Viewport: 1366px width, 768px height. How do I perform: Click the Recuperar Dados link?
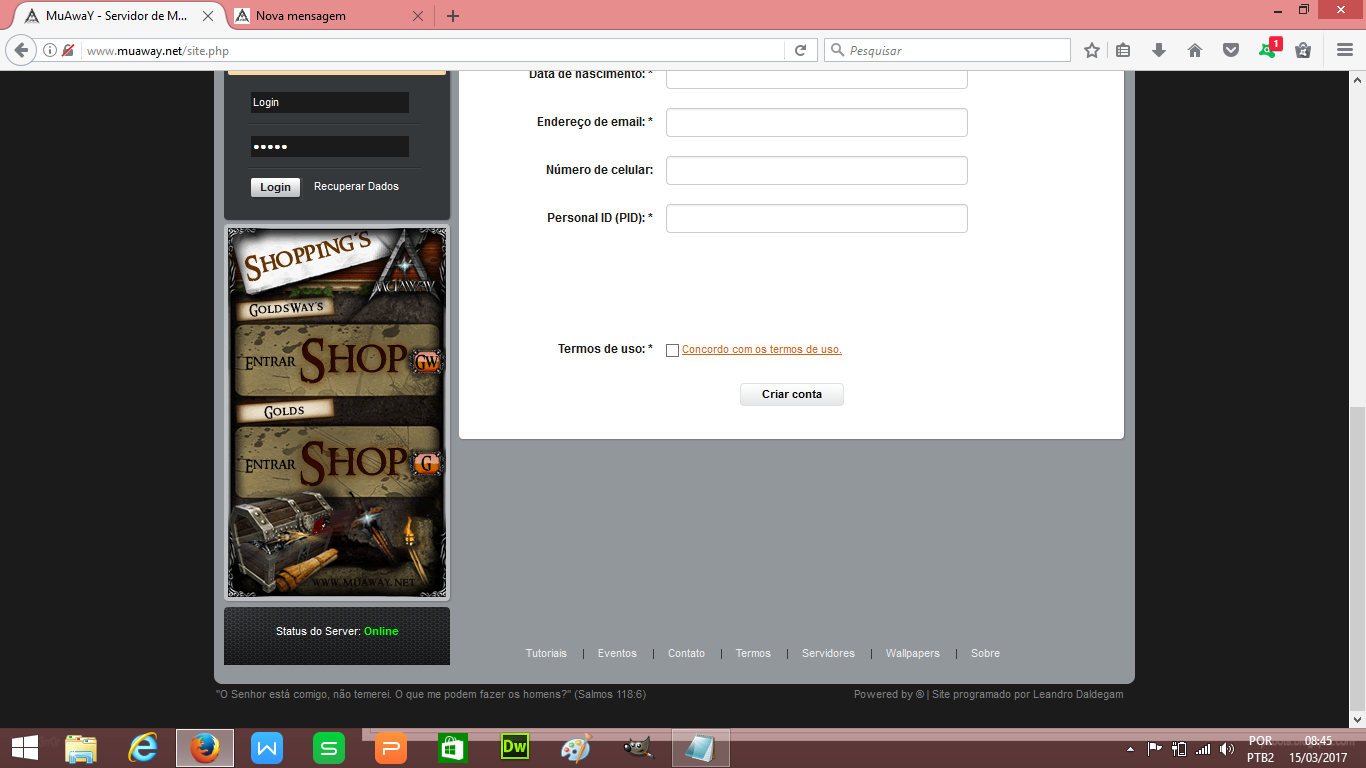[356, 186]
